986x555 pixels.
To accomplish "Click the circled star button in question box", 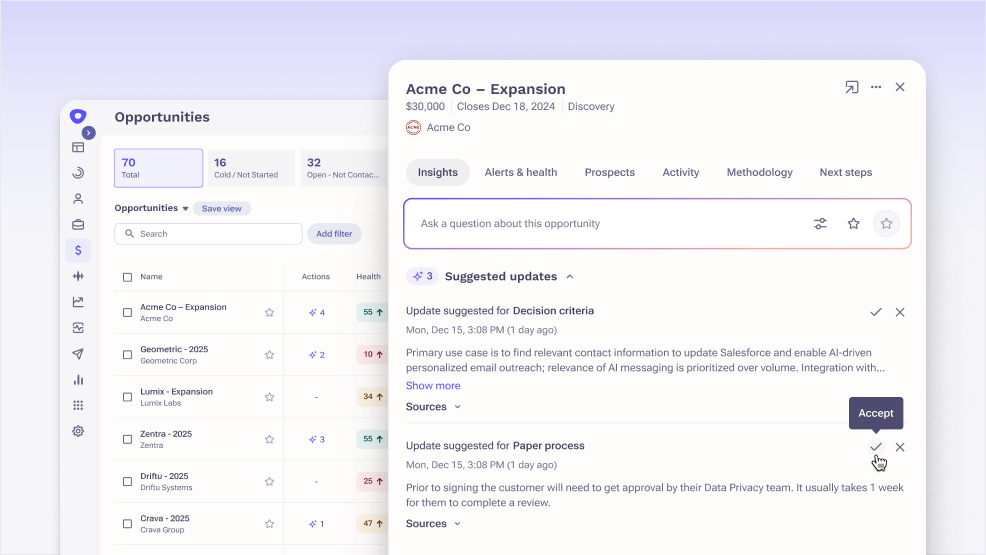I will click(x=886, y=224).
